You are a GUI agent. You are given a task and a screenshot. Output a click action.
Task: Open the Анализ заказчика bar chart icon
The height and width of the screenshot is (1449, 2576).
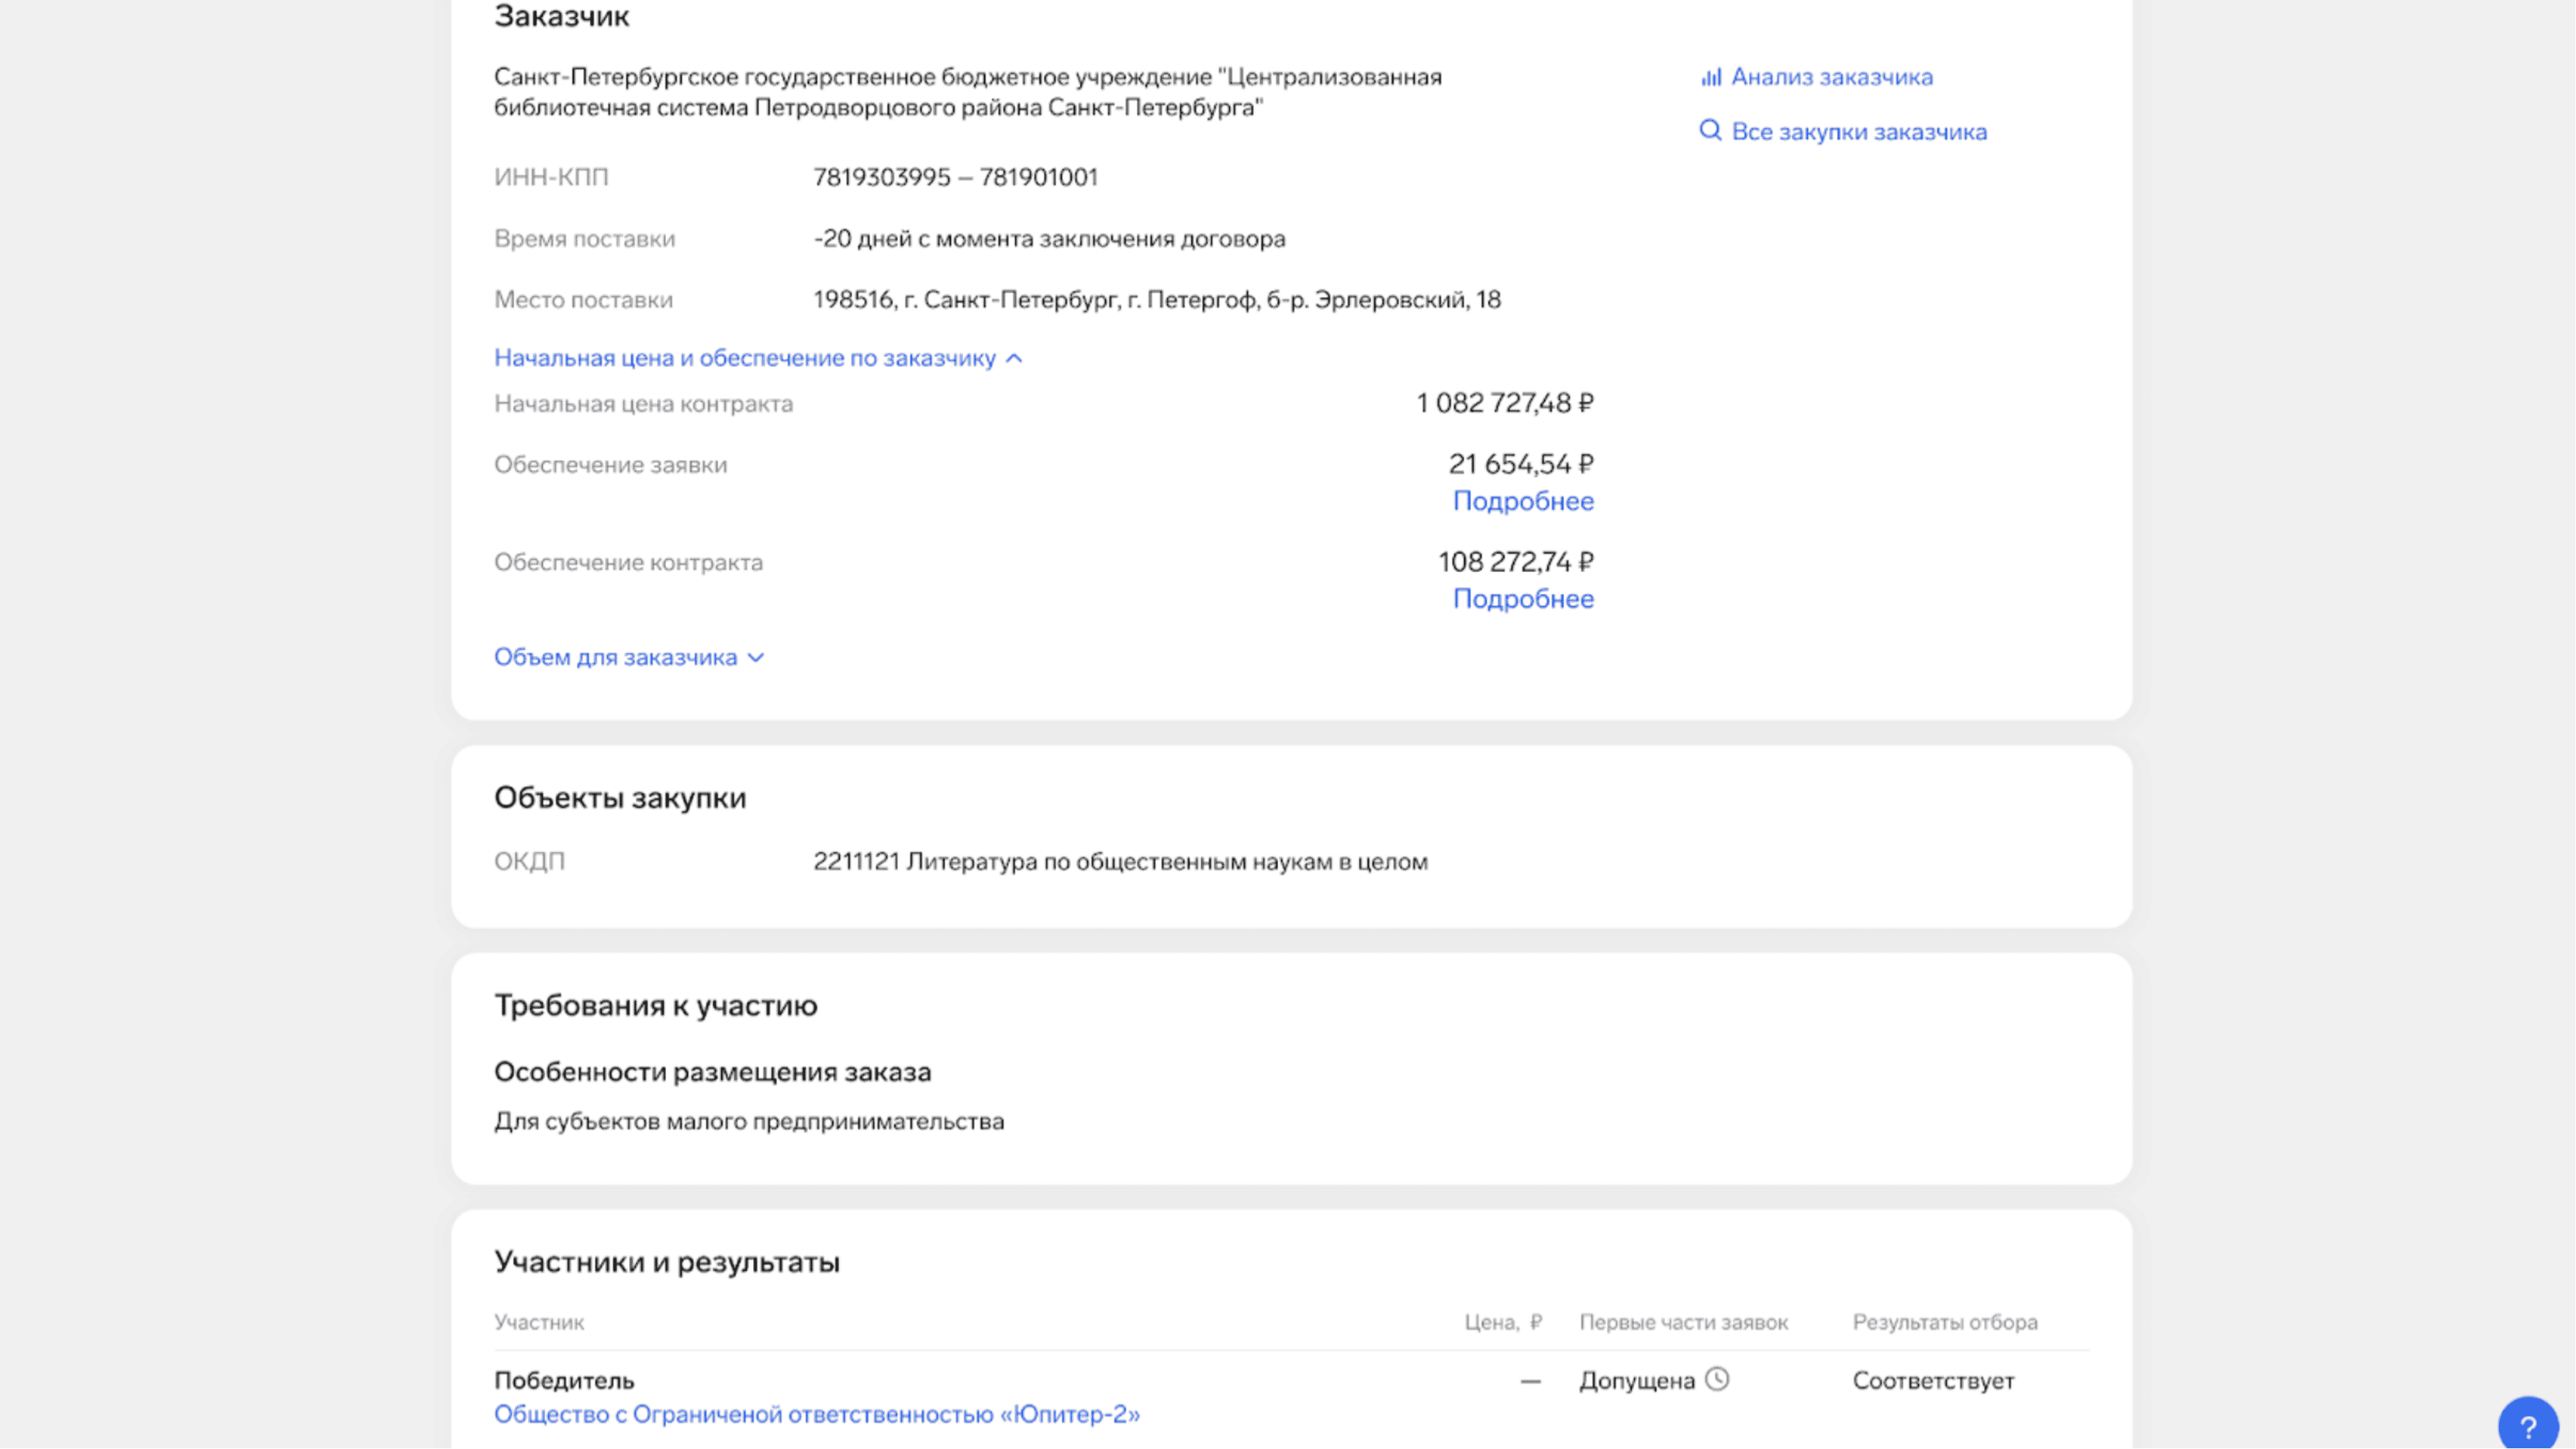pyautogui.click(x=1711, y=77)
